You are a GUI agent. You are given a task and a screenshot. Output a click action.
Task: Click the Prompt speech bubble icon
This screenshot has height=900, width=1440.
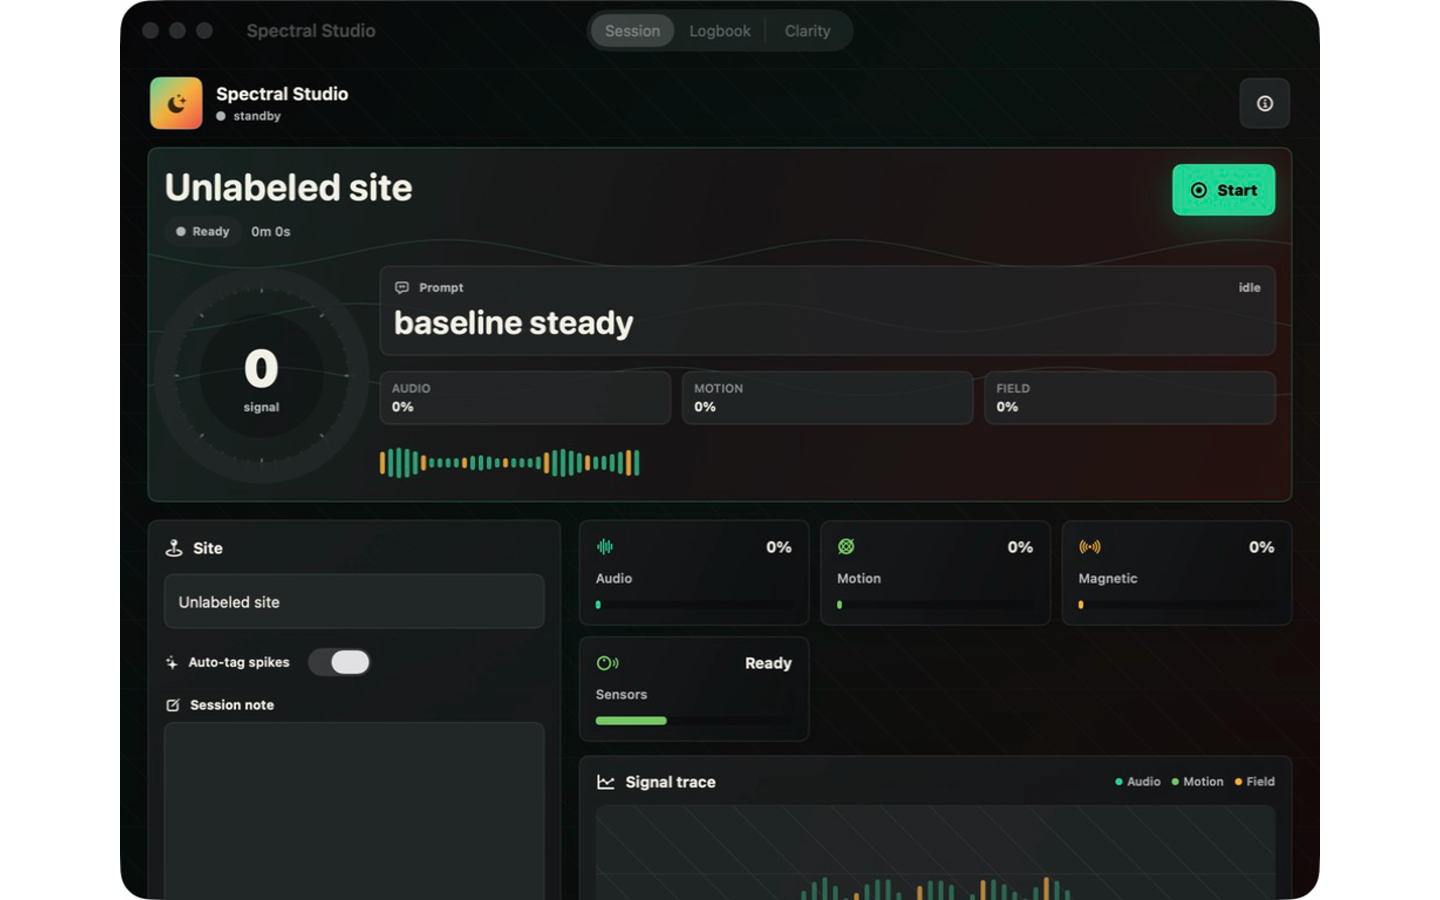[402, 287]
